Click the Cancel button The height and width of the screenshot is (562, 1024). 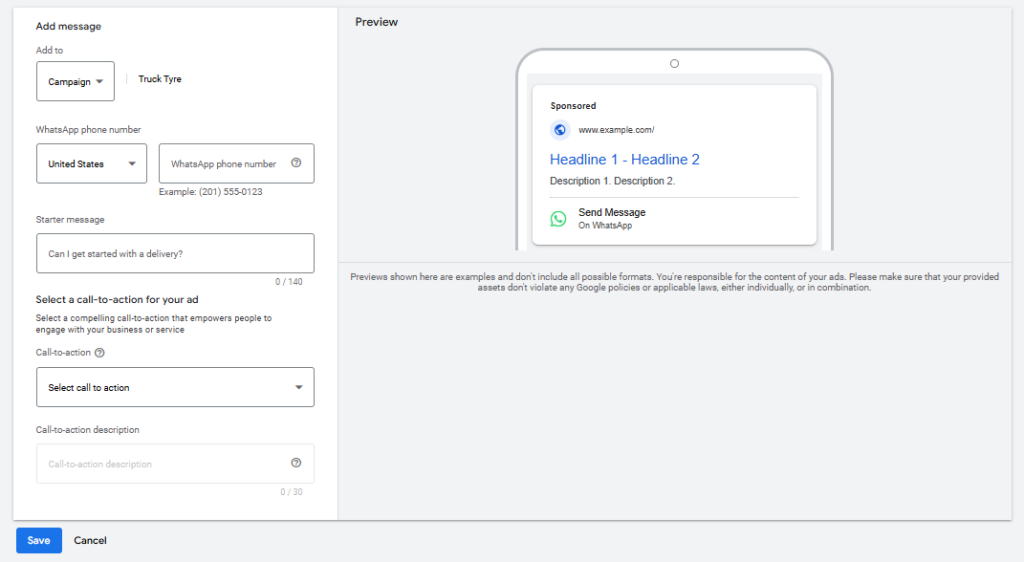pos(90,540)
